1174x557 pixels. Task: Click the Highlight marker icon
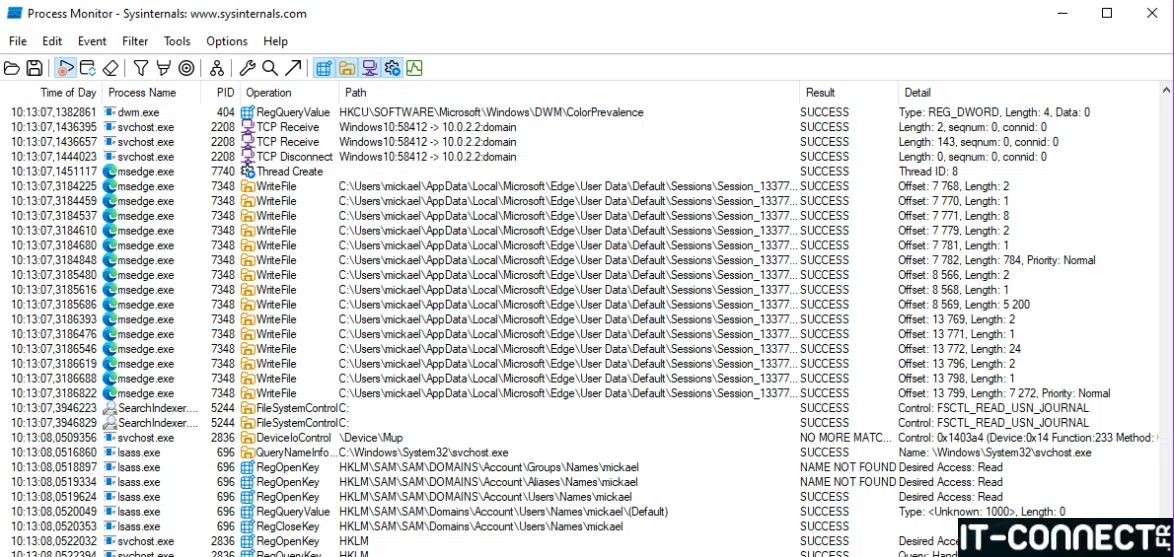[163, 68]
